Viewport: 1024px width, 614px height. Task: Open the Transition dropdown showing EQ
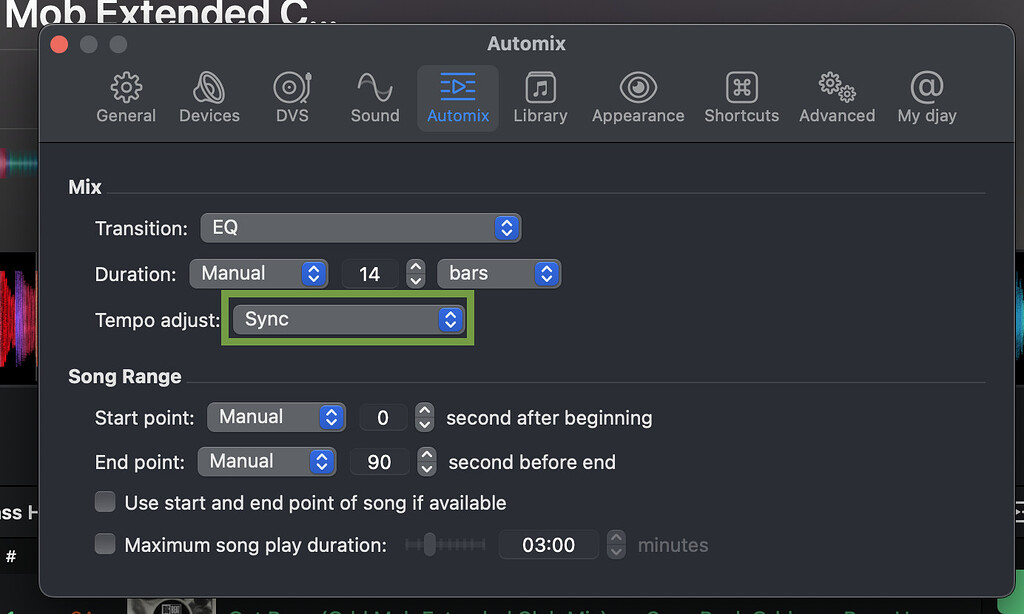coord(360,227)
